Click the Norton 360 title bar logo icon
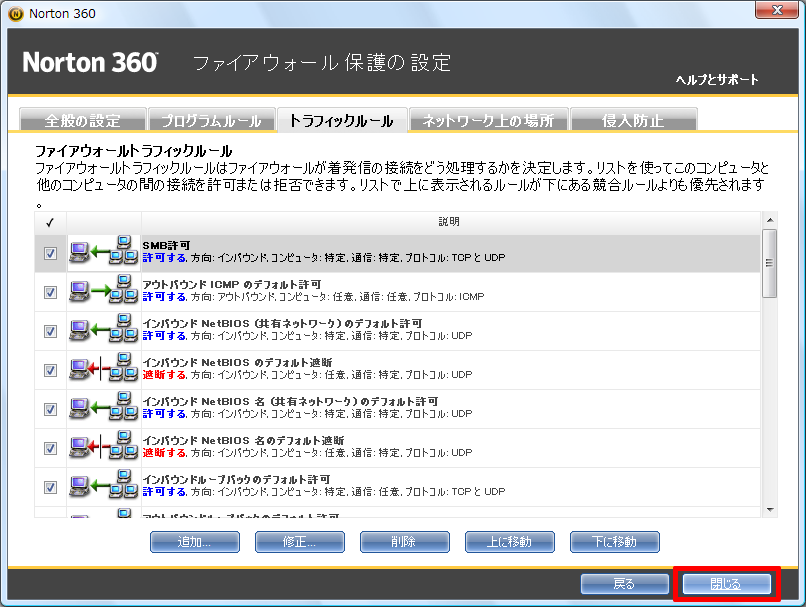 coord(14,13)
